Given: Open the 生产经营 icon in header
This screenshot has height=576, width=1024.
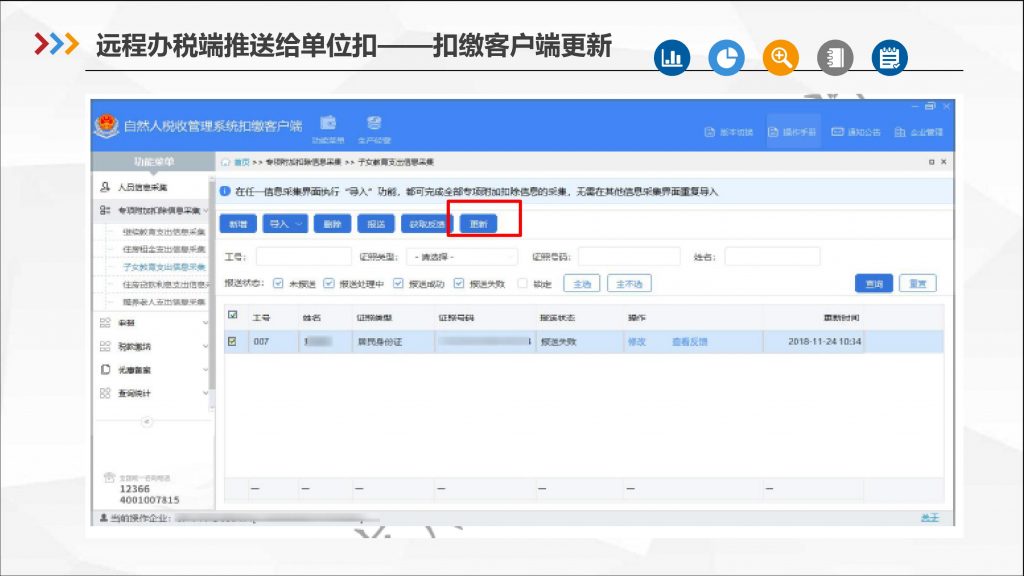Looking at the screenshot, I should (x=374, y=123).
